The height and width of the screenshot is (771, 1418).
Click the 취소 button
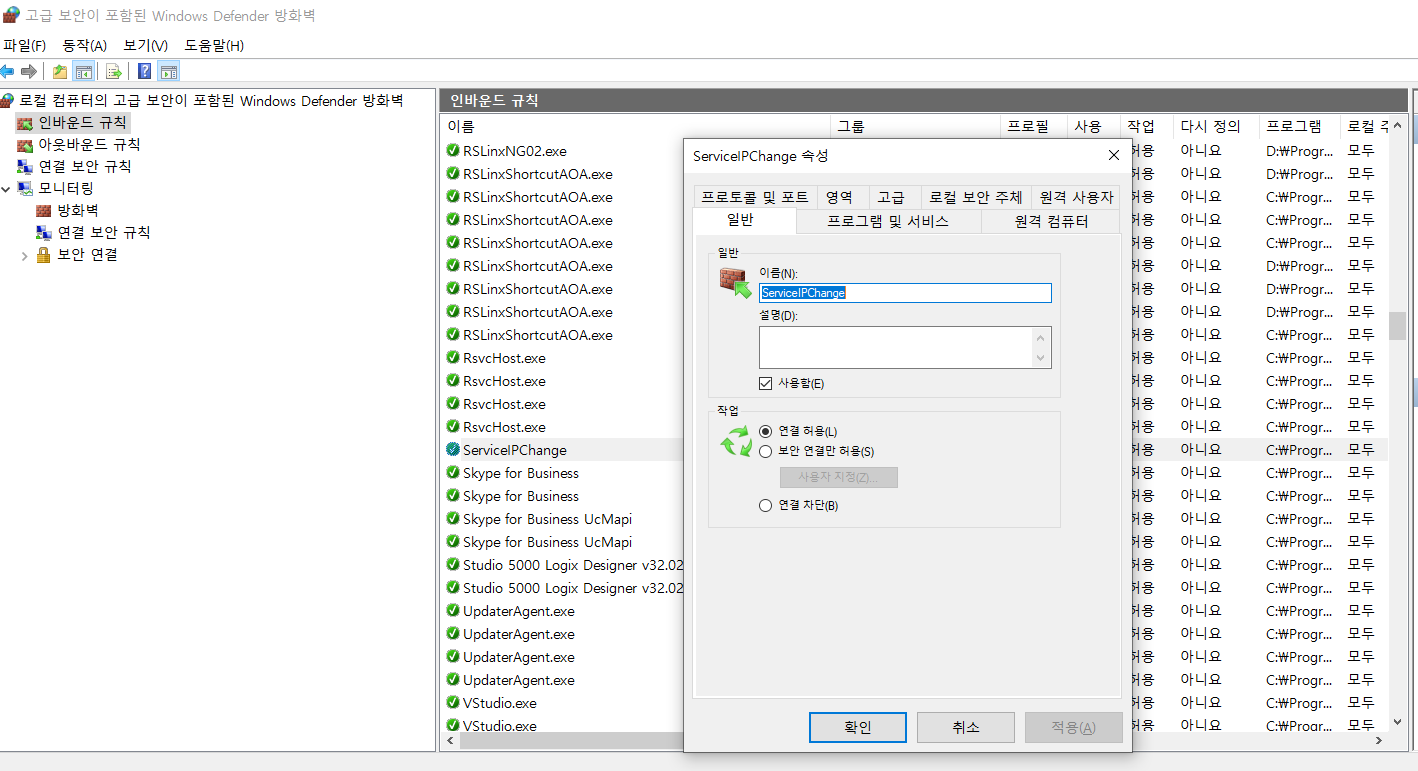coord(965,727)
